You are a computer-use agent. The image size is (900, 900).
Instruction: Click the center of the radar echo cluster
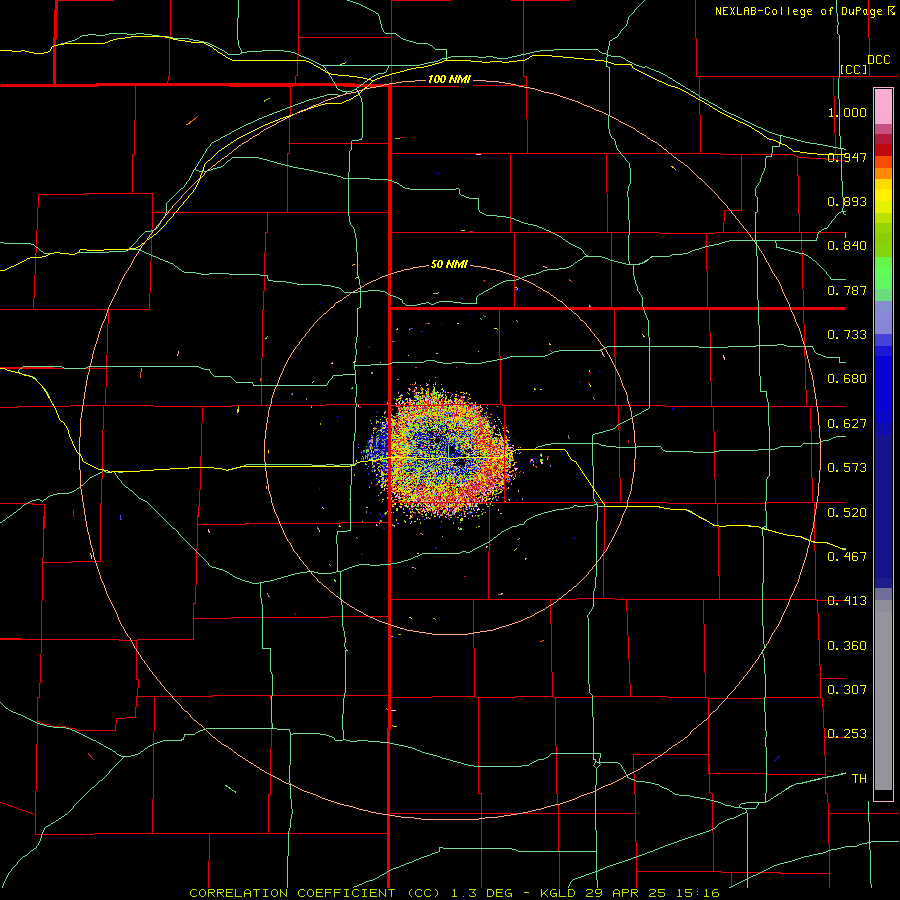(x=442, y=451)
